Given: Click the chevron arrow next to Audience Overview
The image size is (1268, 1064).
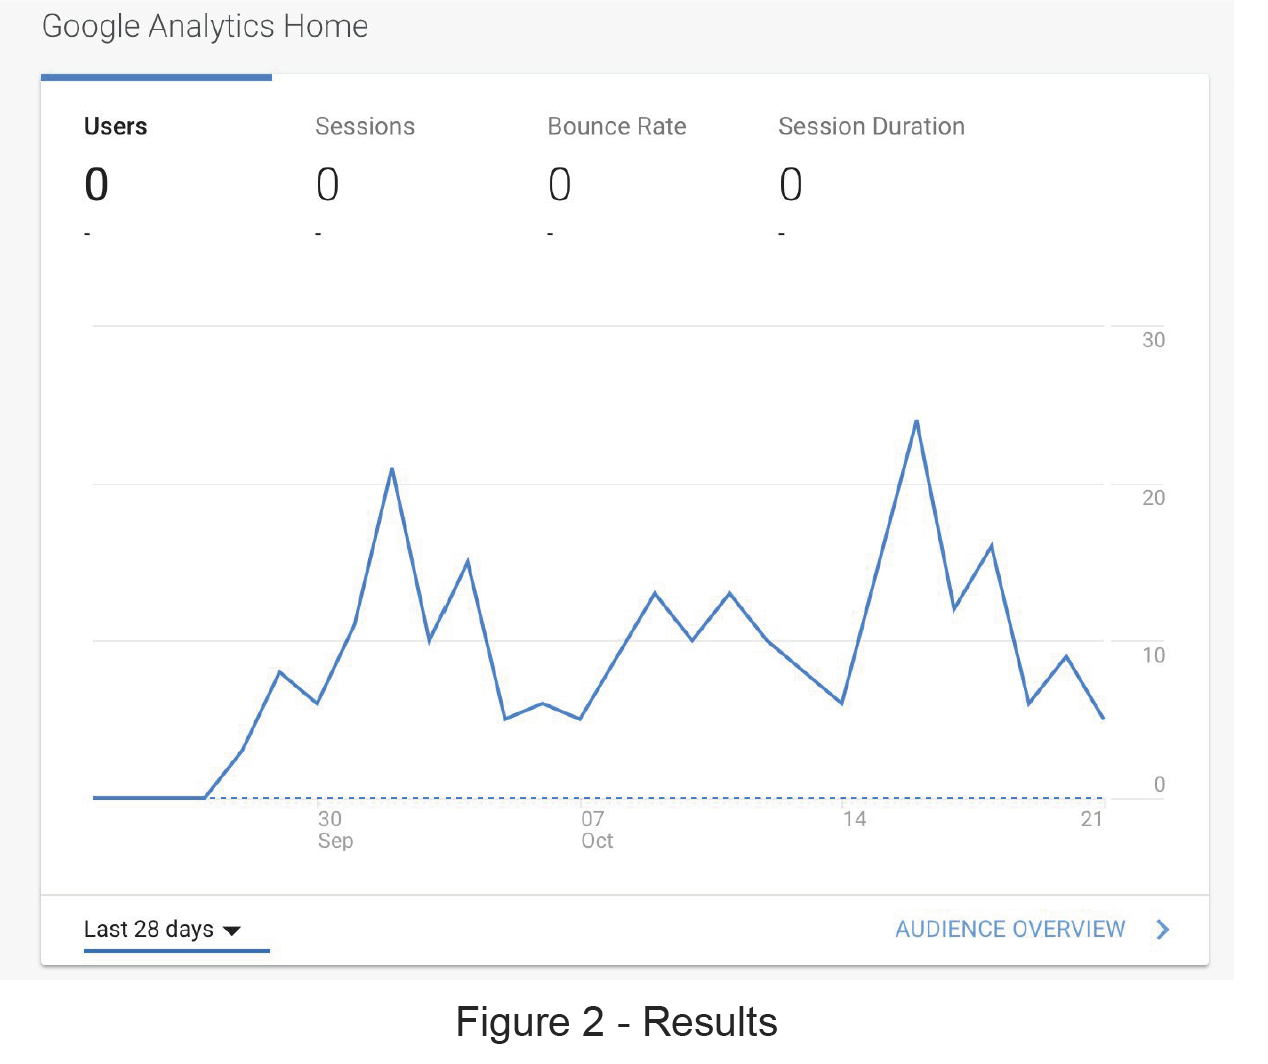Looking at the screenshot, I should [1162, 930].
